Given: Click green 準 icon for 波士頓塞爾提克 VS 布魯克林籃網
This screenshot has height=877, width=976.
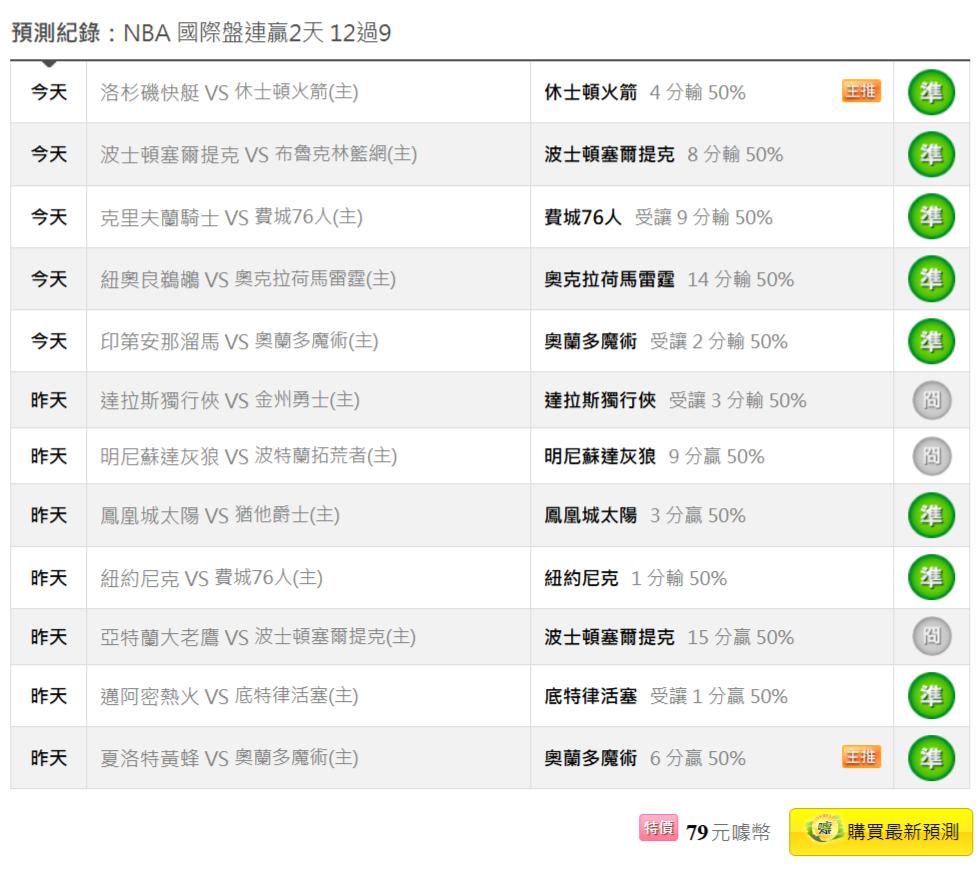Looking at the screenshot, I should 931,154.
